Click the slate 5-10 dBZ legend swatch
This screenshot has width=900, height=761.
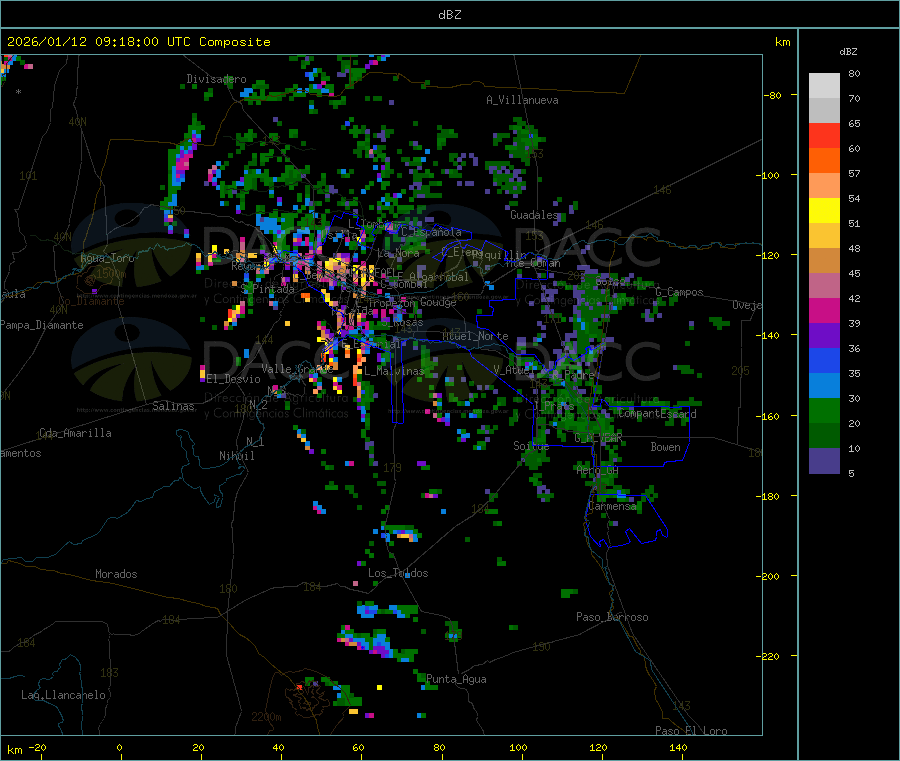pos(824,461)
